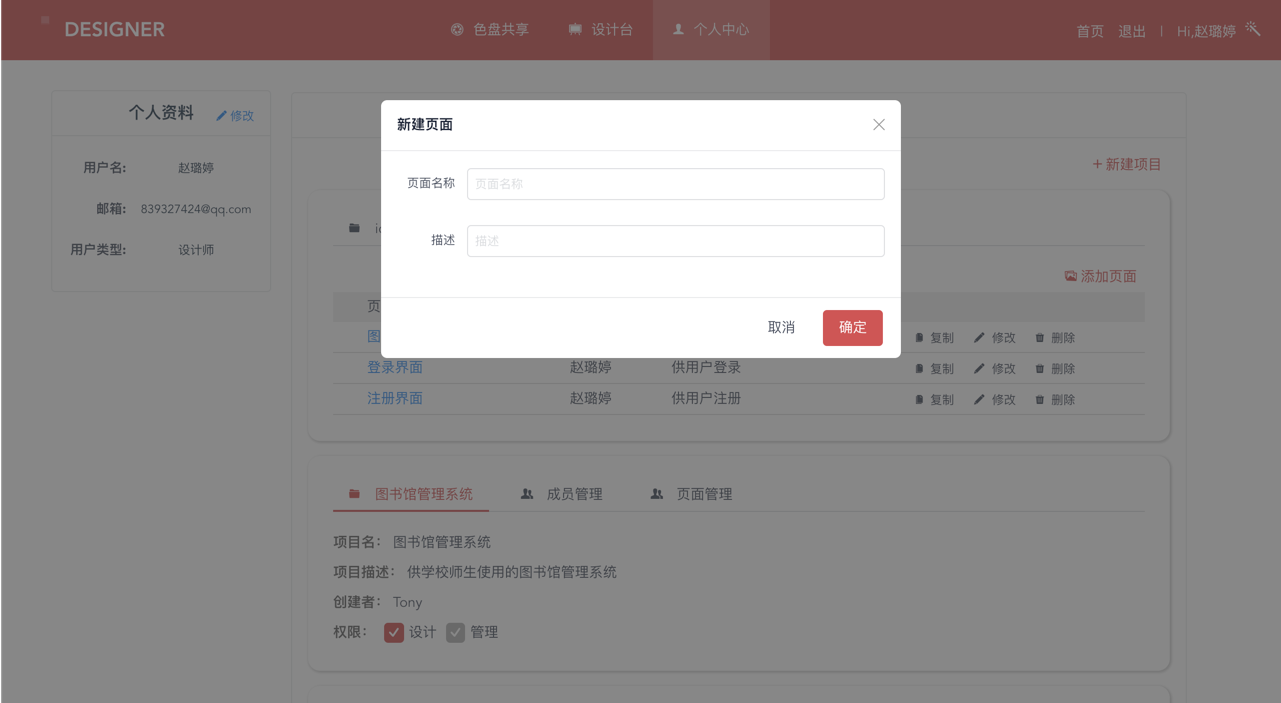This screenshot has width=1281, height=703.
Task: Switch to the 页面管理 tab
Action: 692,494
